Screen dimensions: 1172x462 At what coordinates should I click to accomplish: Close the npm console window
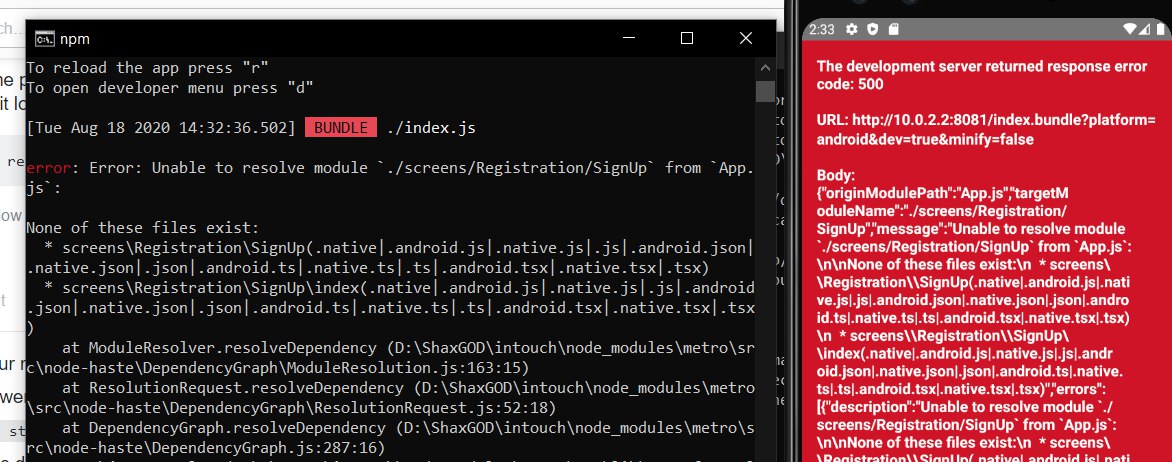pyautogui.click(x=745, y=39)
